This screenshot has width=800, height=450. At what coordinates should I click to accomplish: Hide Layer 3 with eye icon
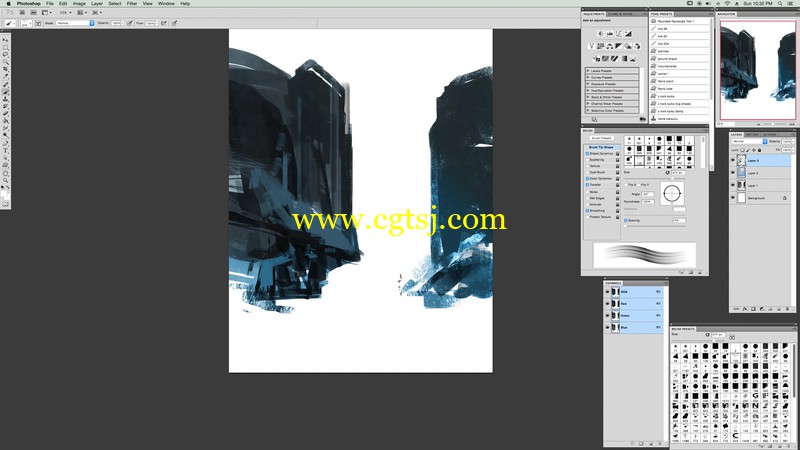click(x=733, y=160)
